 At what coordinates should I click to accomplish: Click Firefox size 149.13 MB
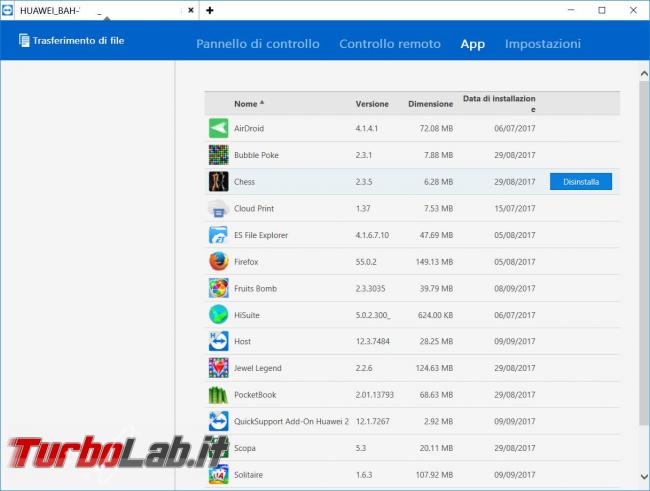pos(434,262)
